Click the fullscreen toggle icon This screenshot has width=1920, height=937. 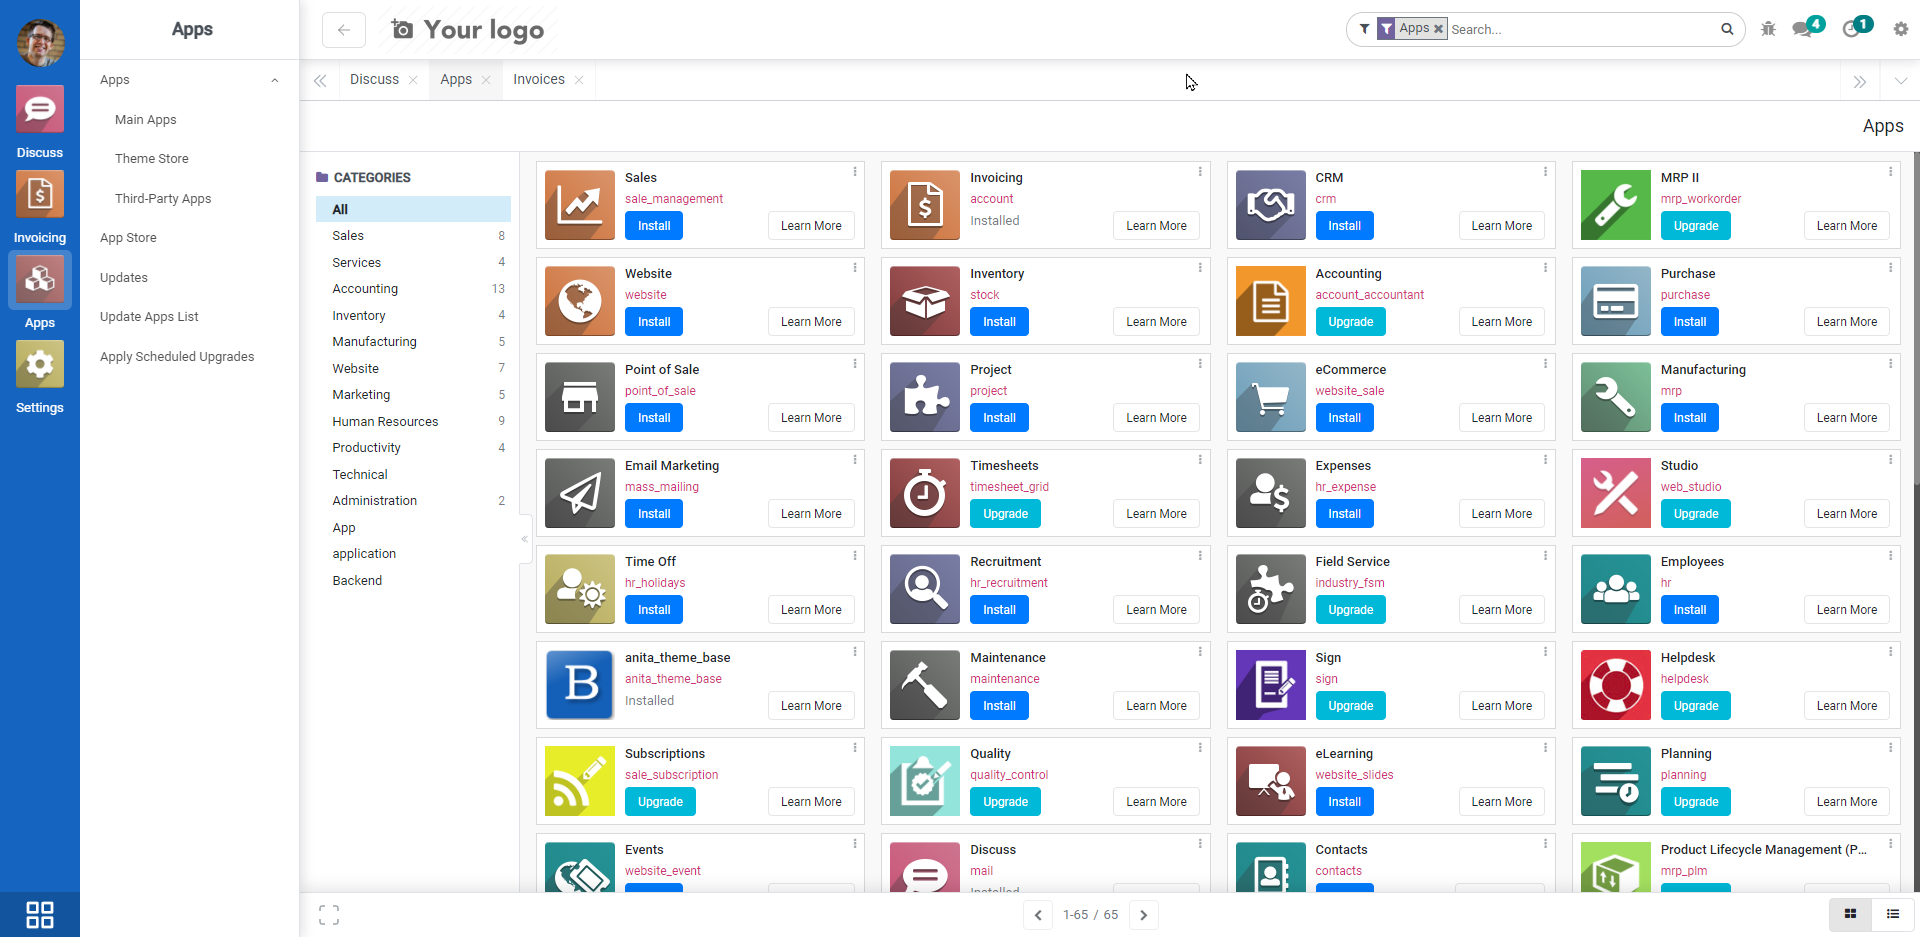(329, 915)
